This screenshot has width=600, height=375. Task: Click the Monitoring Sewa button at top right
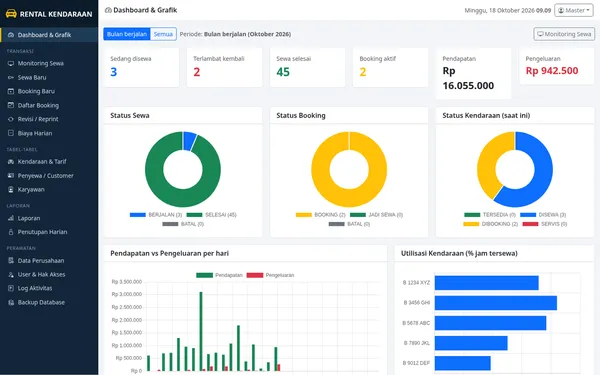(564, 34)
